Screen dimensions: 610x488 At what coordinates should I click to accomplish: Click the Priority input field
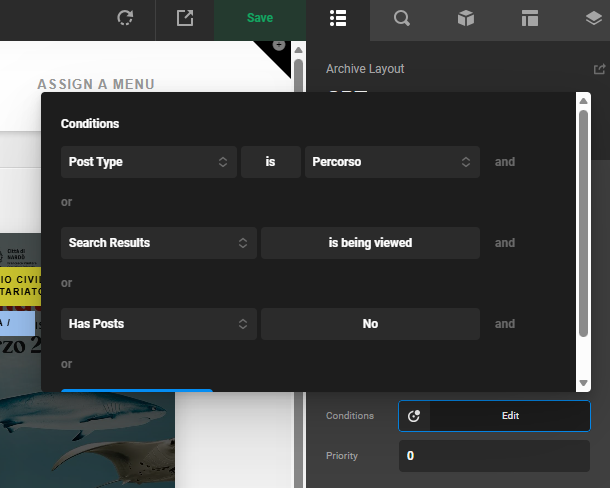(x=494, y=456)
